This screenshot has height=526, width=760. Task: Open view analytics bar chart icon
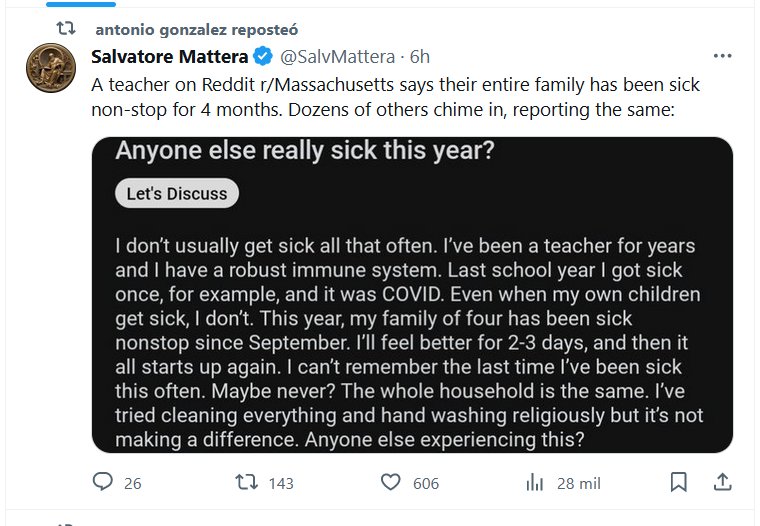[534, 482]
